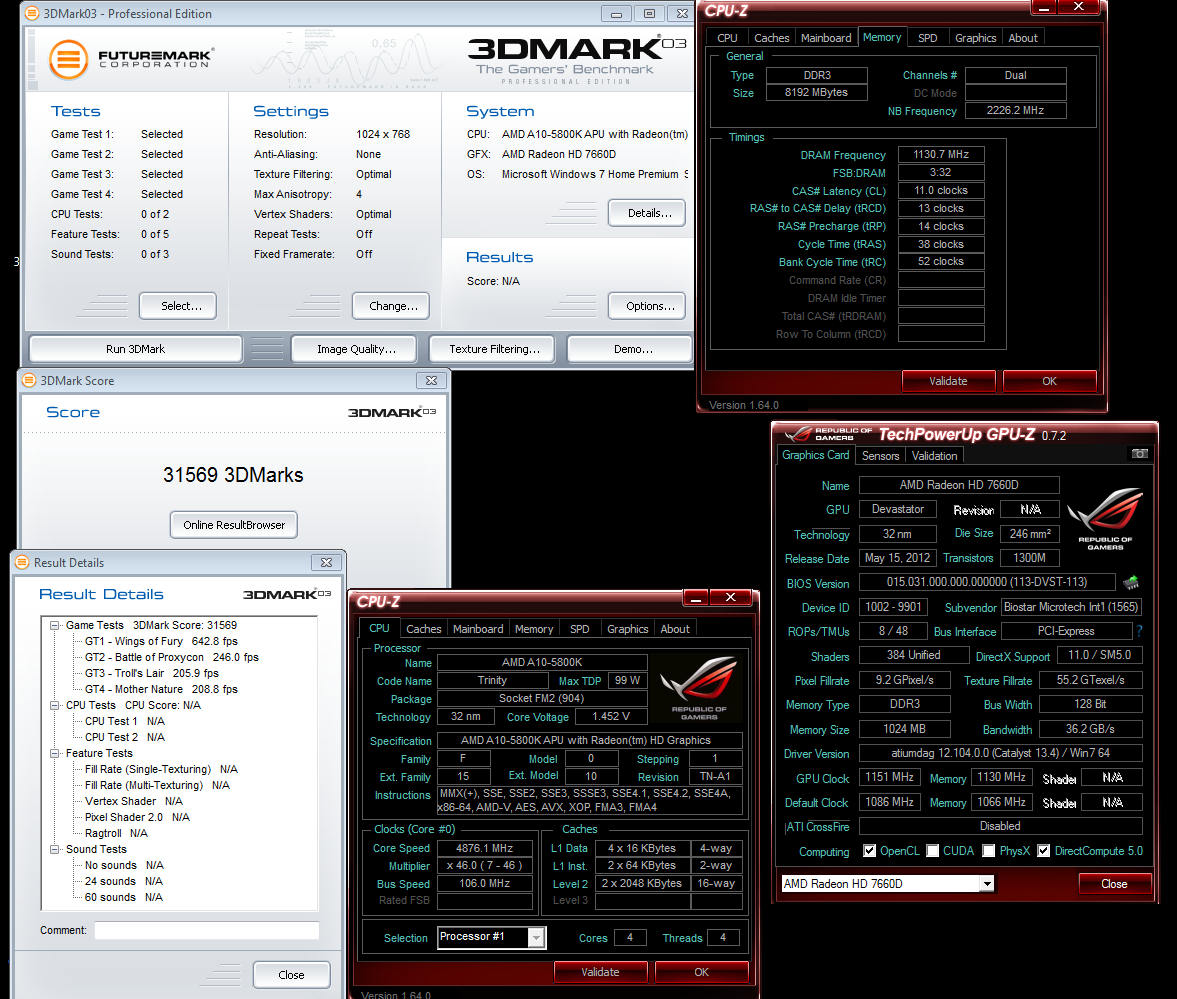Click the Core Speed 4876.1 MHz value
Screen dimensions: 1177x999
[485, 848]
